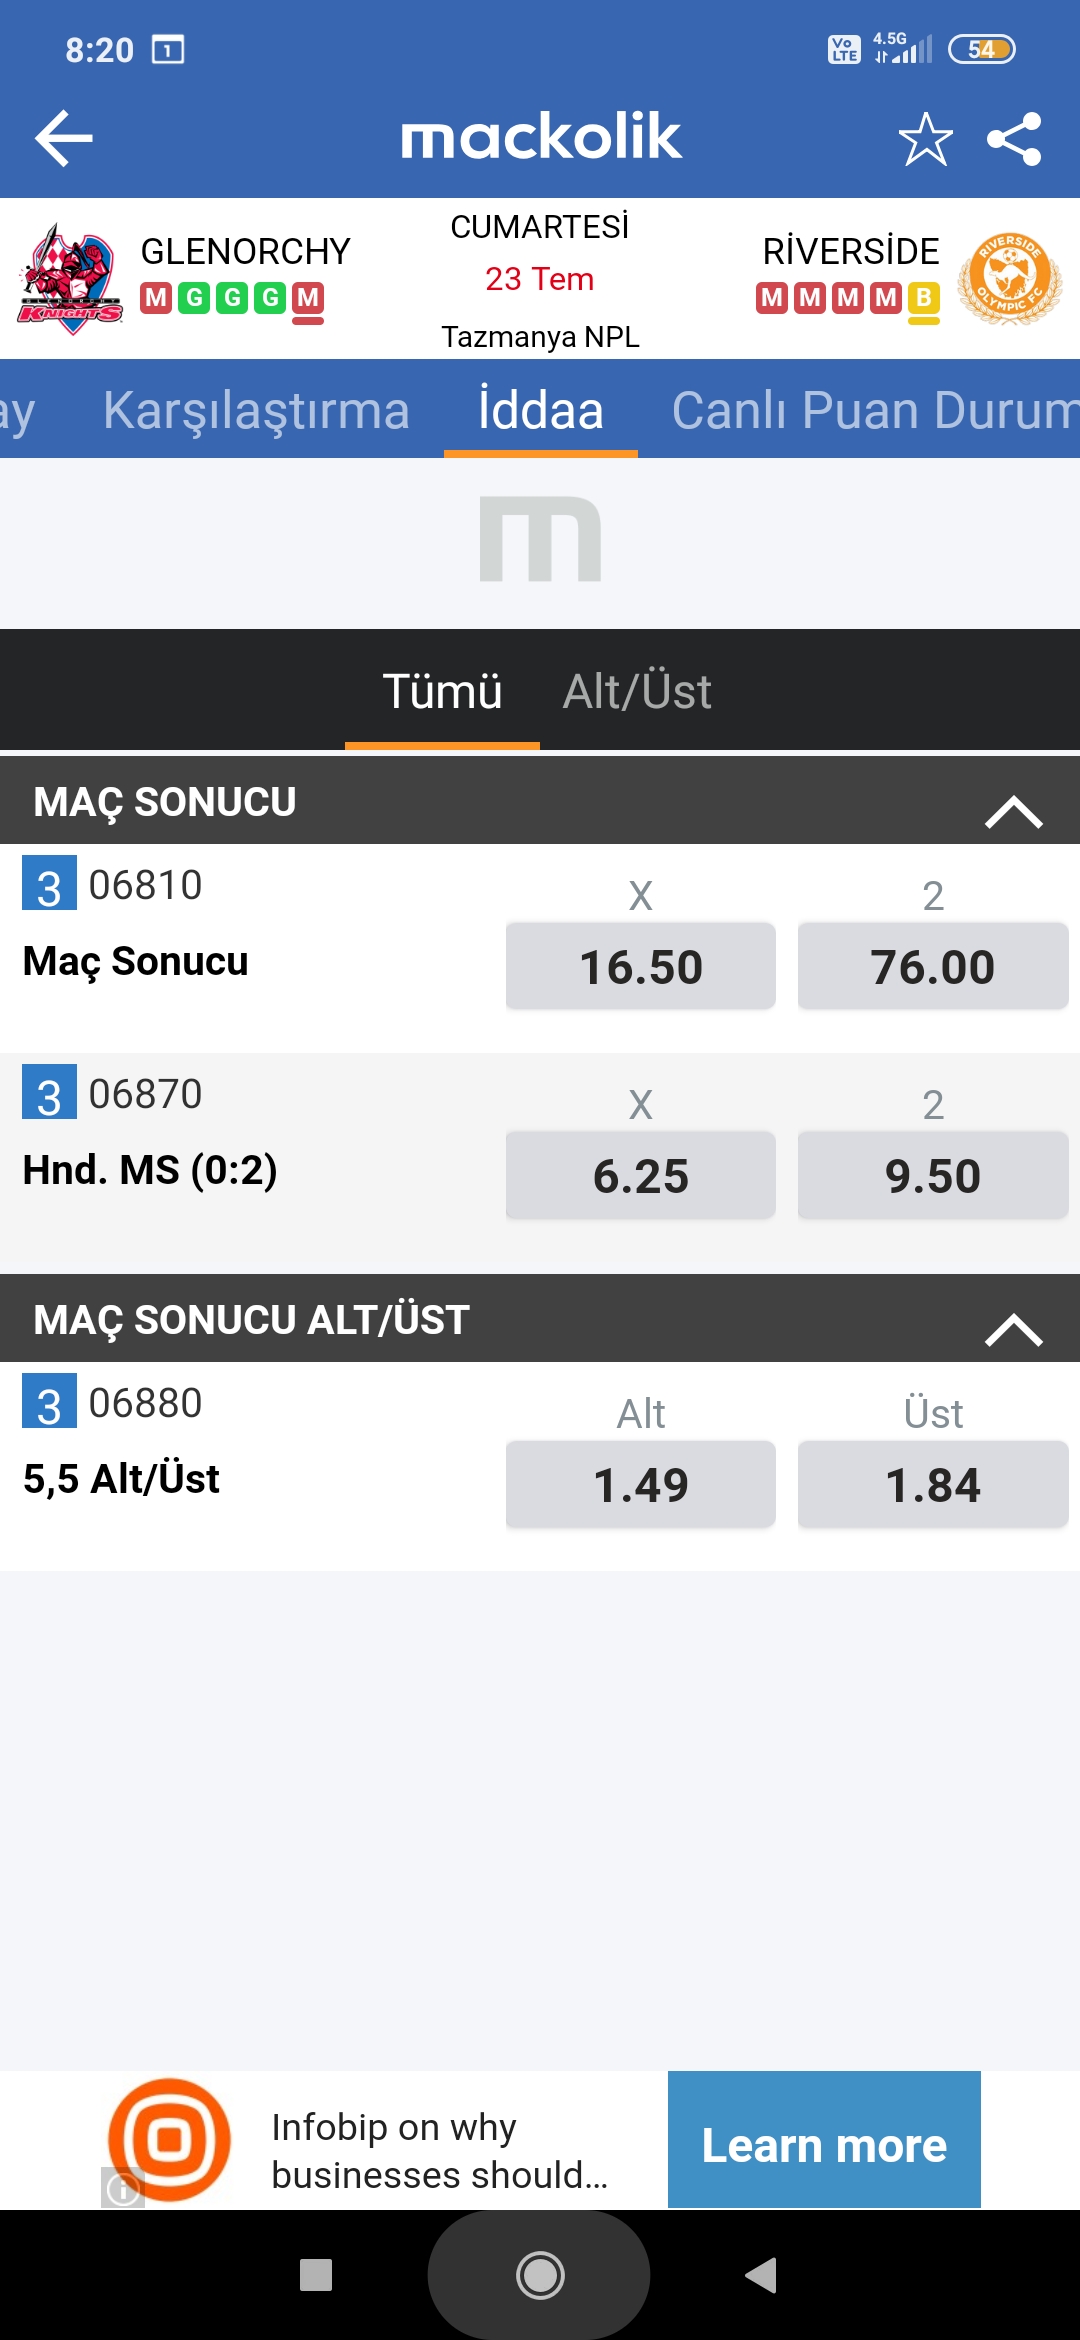Pick handicap draw odds 6.25
The width and height of the screenshot is (1080, 2340).
point(641,1175)
